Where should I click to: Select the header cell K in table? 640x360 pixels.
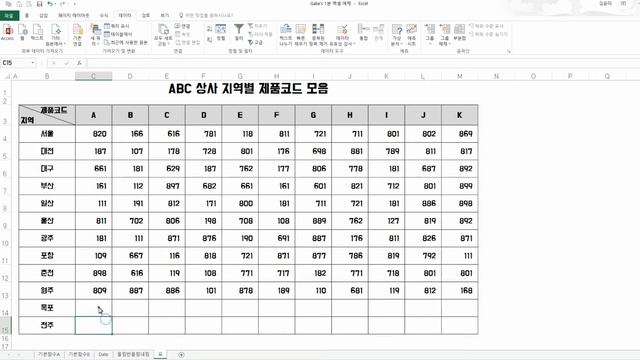pos(460,115)
